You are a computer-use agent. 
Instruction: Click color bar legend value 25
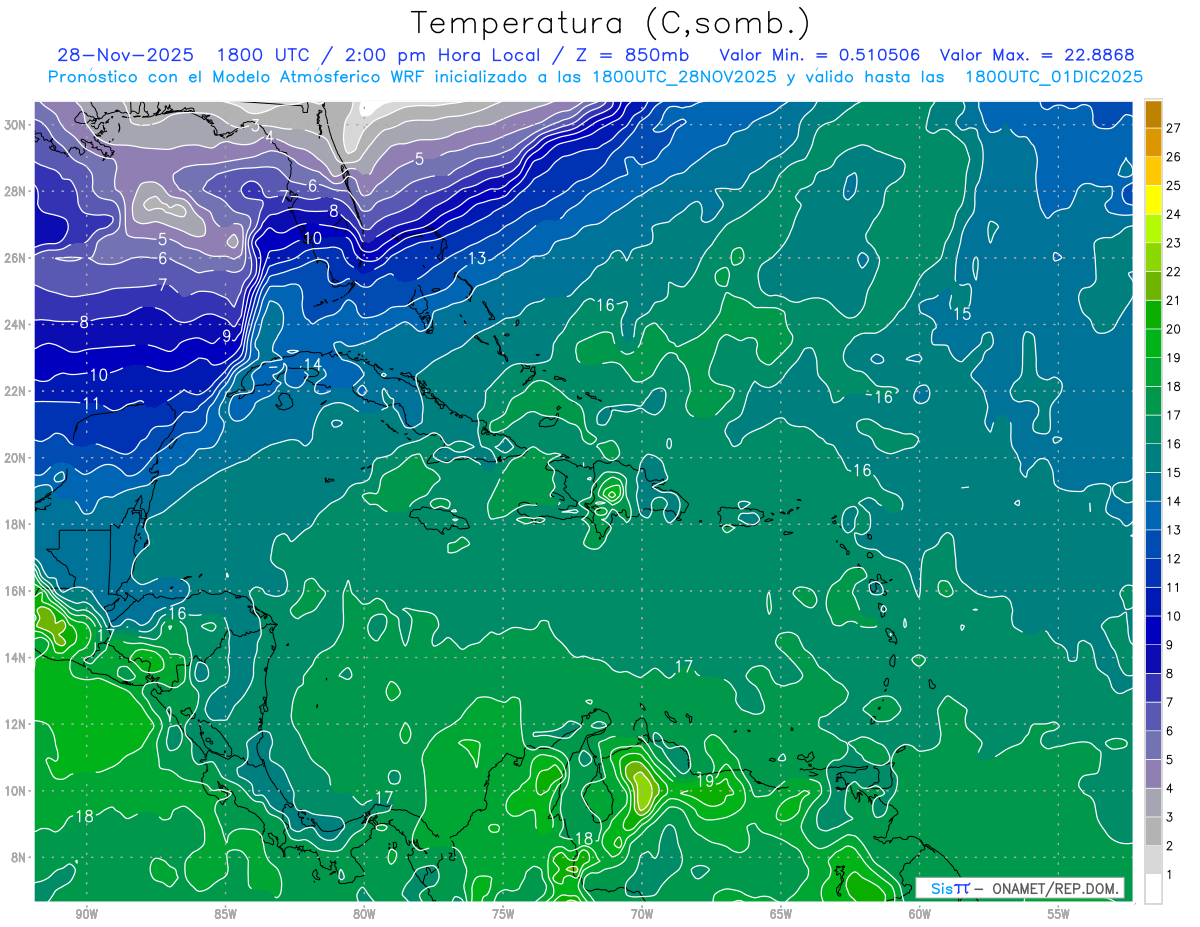(1173, 185)
